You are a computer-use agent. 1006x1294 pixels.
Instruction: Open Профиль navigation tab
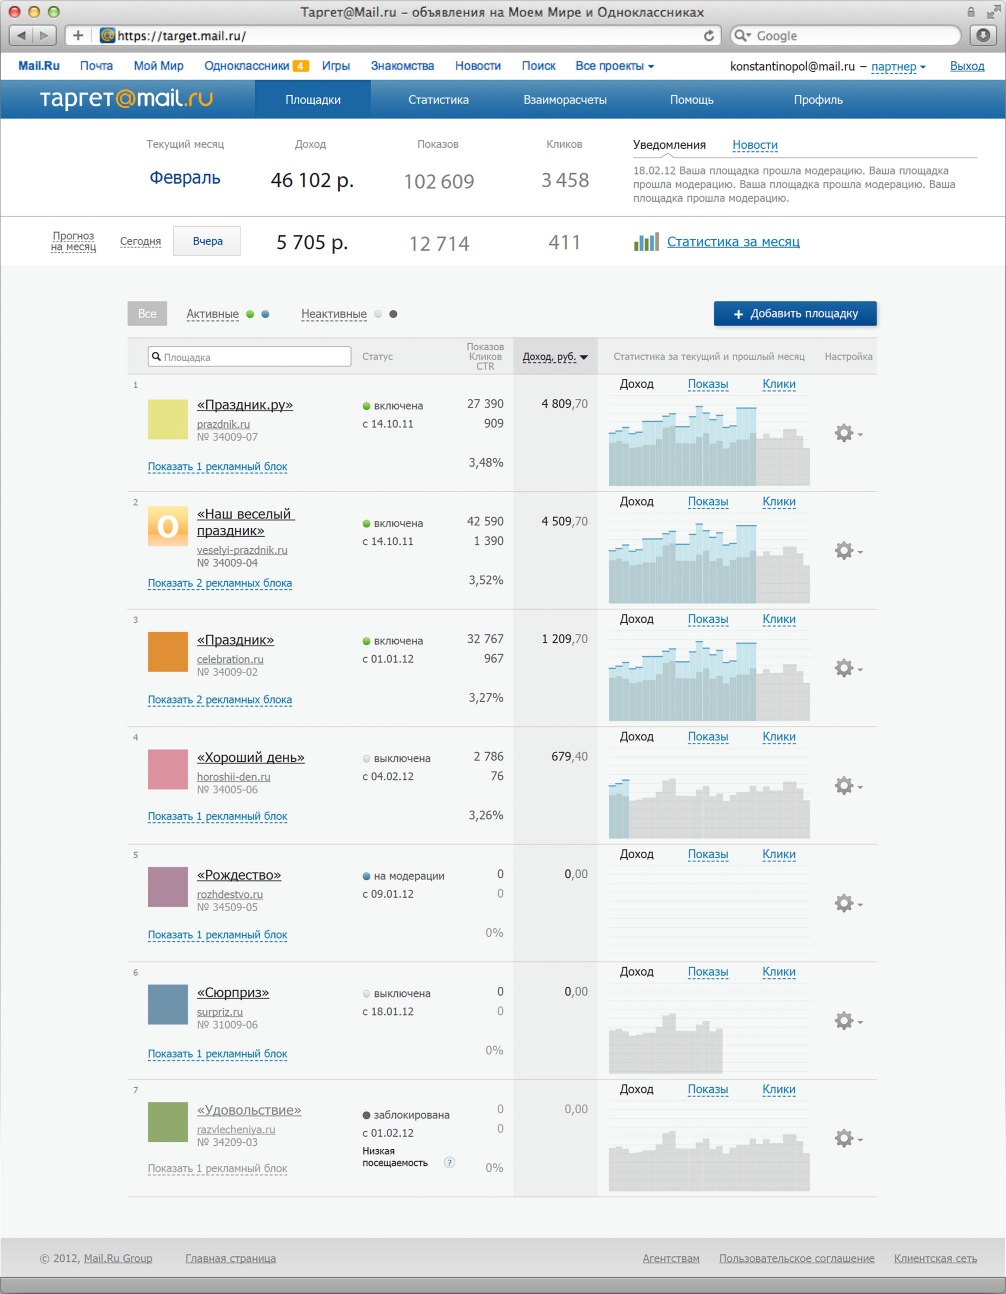point(818,100)
